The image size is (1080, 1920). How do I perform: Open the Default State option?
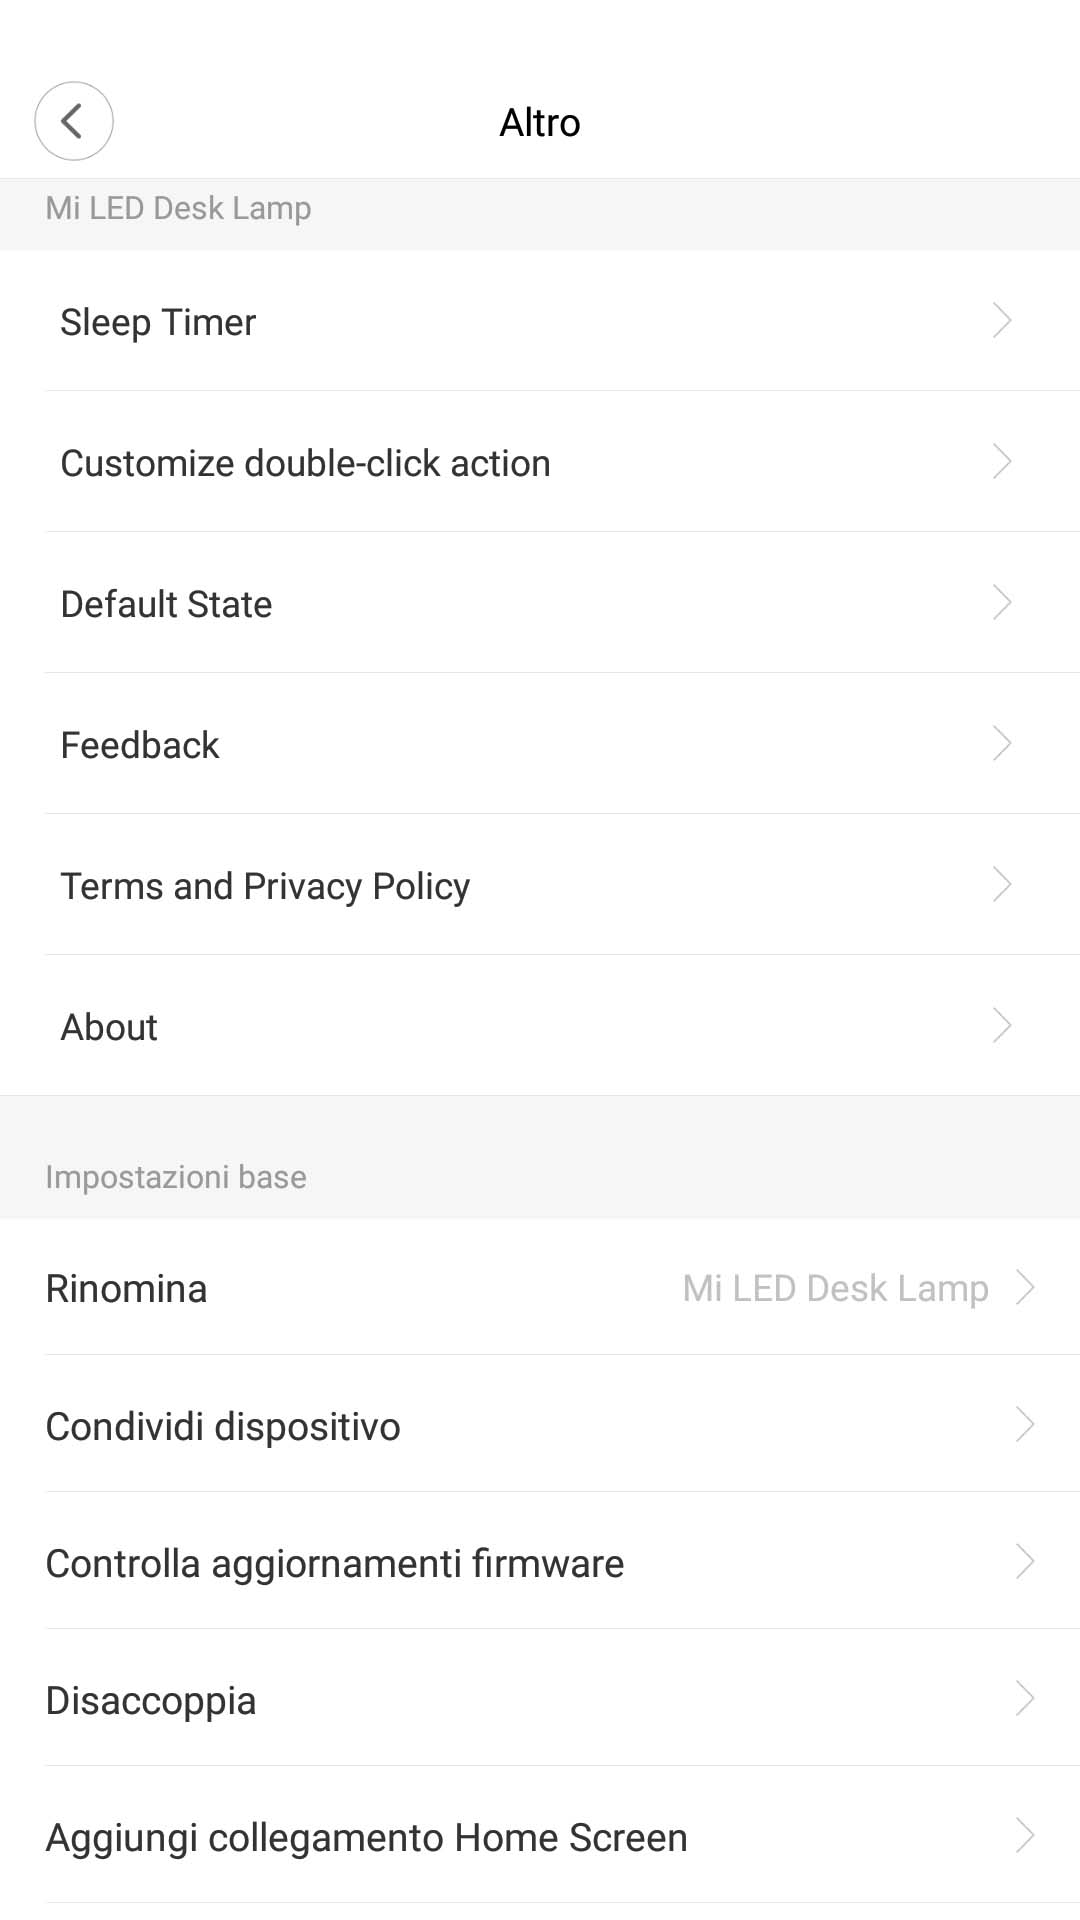[x=166, y=604]
